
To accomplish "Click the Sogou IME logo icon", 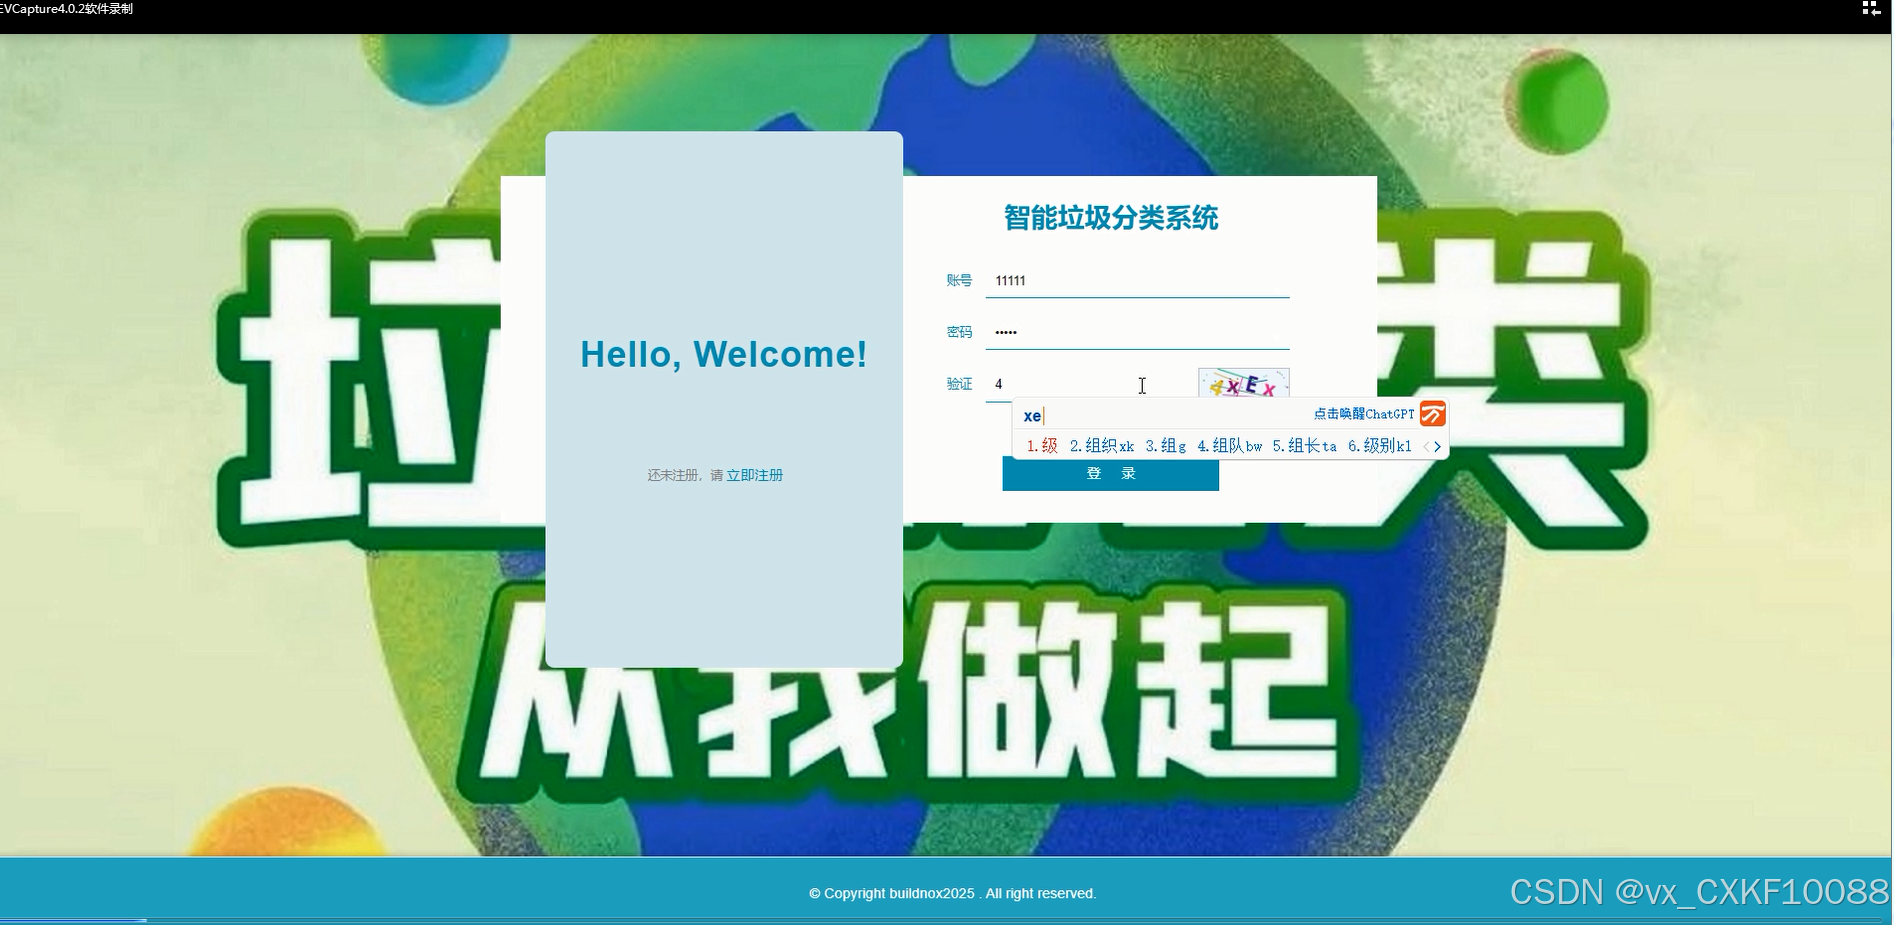I will click(1433, 414).
